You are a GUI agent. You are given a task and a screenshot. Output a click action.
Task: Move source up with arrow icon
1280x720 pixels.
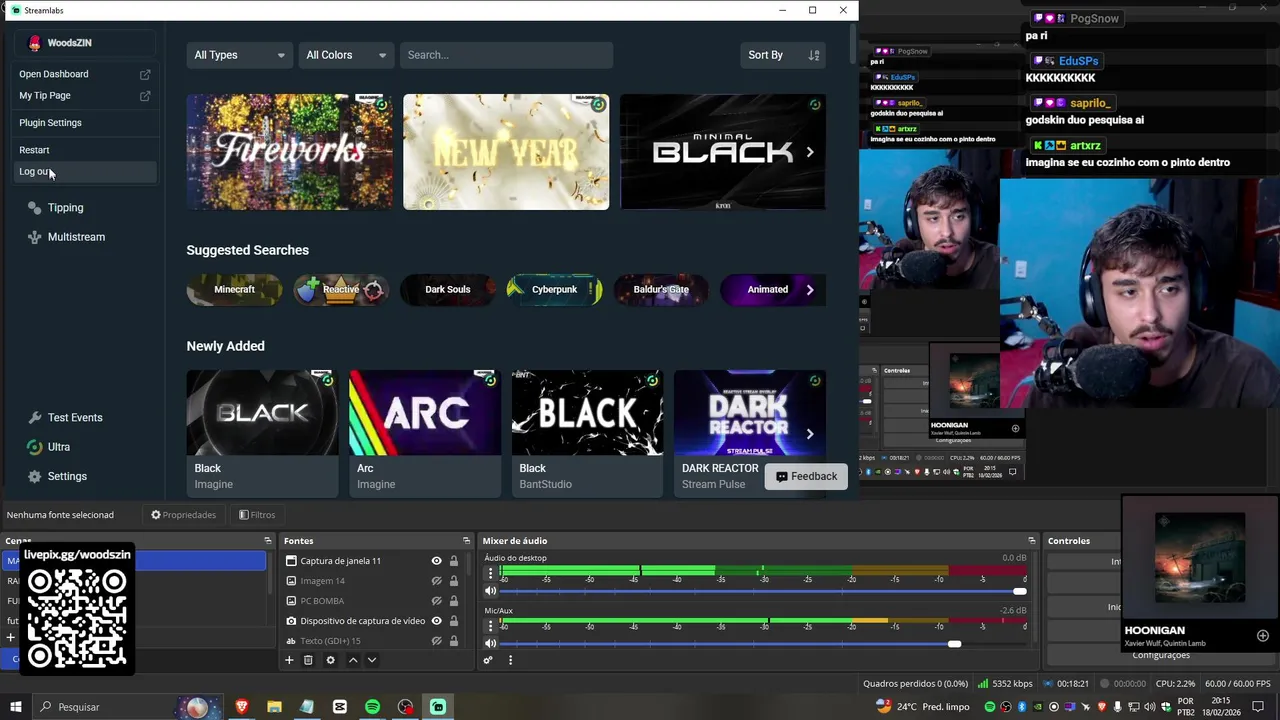[353, 660]
